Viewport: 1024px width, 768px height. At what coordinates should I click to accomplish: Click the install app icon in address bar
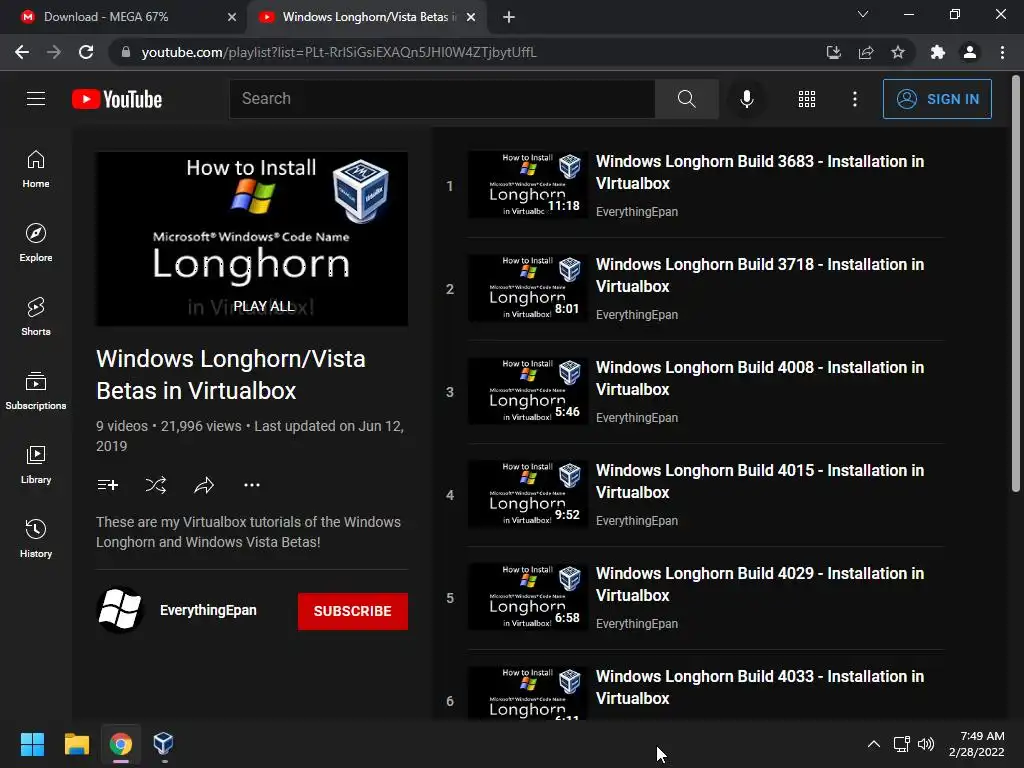pyautogui.click(x=833, y=52)
